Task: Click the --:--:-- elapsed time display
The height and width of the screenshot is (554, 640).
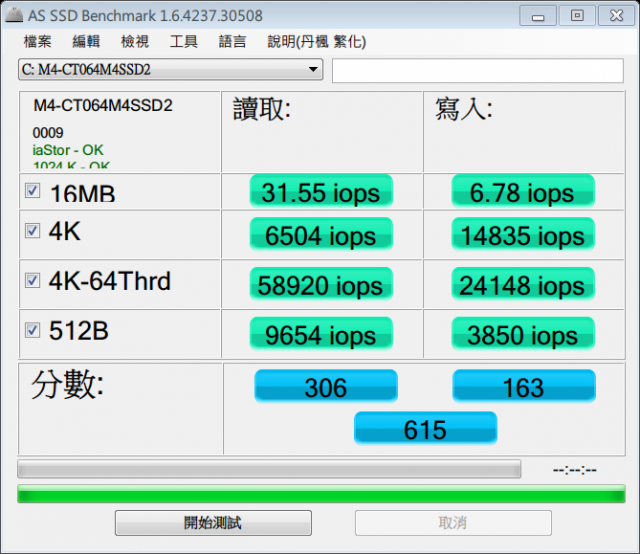Action: 574,470
